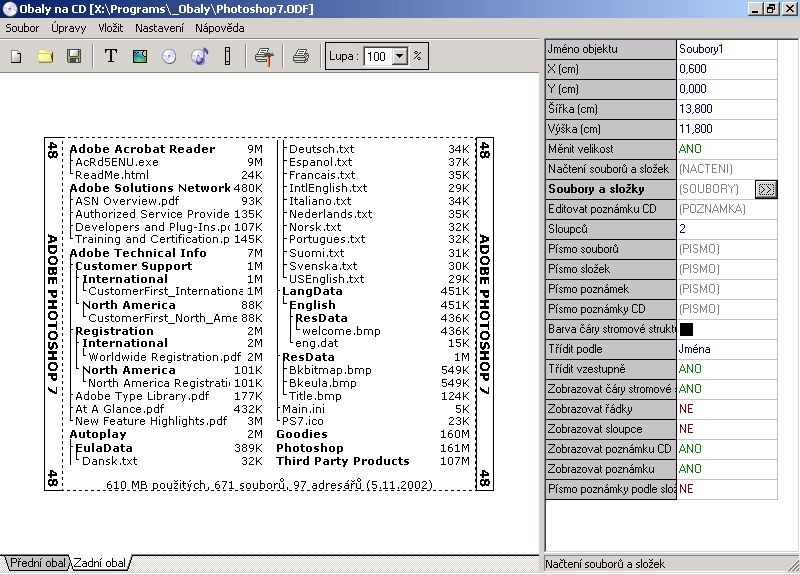This screenshot has width=800, height=575.
Task: Save the project with the floppy disk icon
Action: (x=73, y=57)
